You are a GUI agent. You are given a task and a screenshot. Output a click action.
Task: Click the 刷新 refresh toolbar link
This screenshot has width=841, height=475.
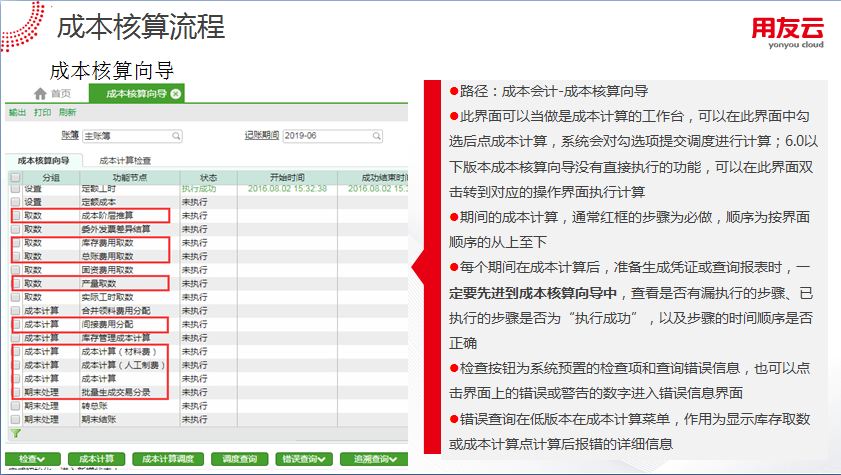pyautogui.click(x=67, y=113)
